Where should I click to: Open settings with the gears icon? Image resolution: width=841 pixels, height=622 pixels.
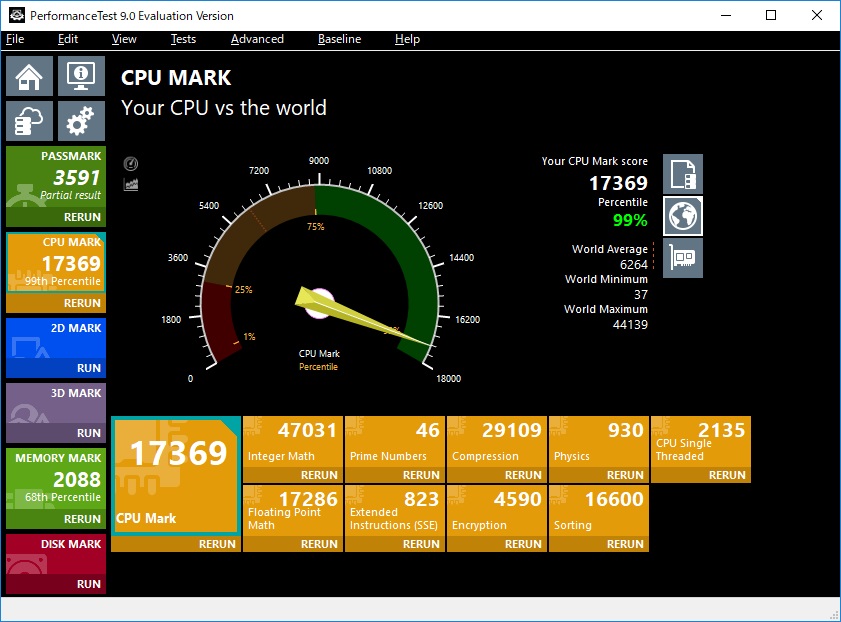pos(81,121)
